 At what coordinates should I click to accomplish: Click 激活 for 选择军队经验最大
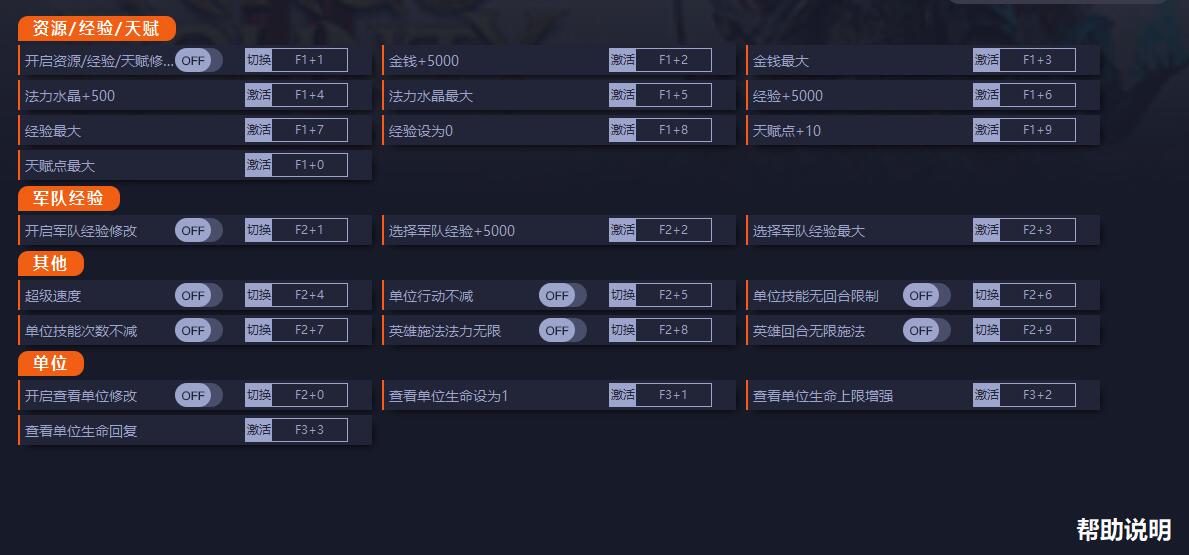[987, 230]
